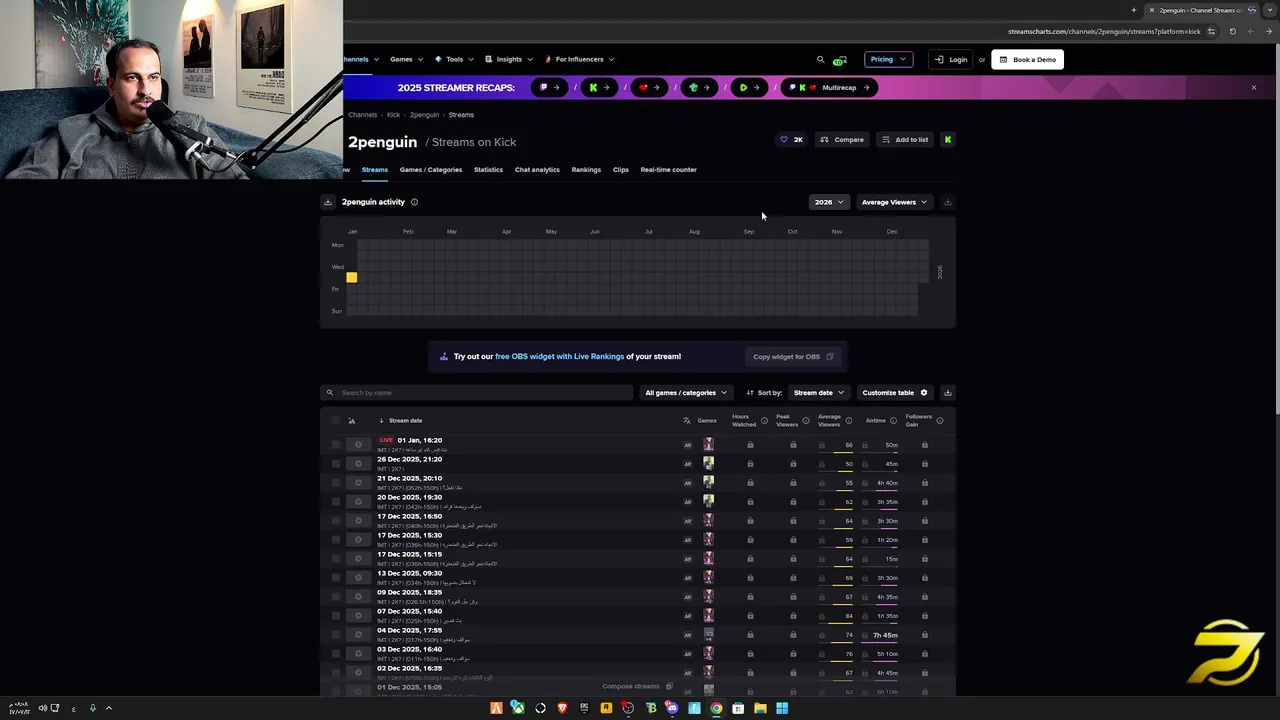1280x720 pixels.
Task: Click info icon beside Followers Gain header
Action: pos(940,421)
